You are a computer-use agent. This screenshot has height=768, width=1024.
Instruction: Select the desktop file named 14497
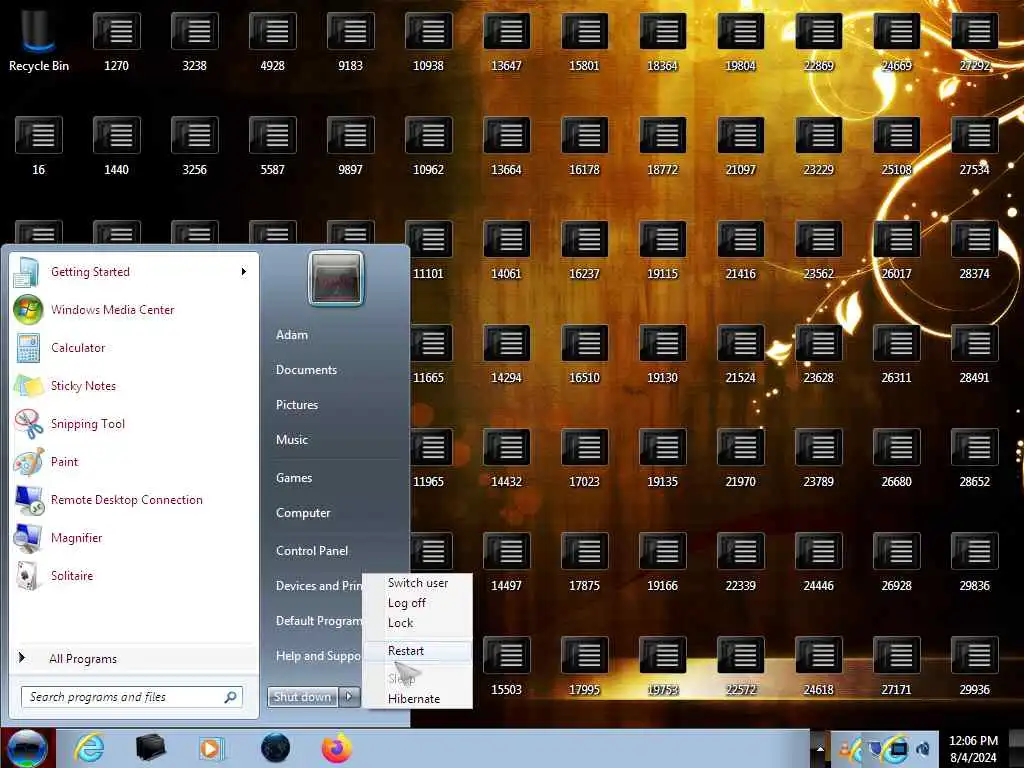coord(506,562)
